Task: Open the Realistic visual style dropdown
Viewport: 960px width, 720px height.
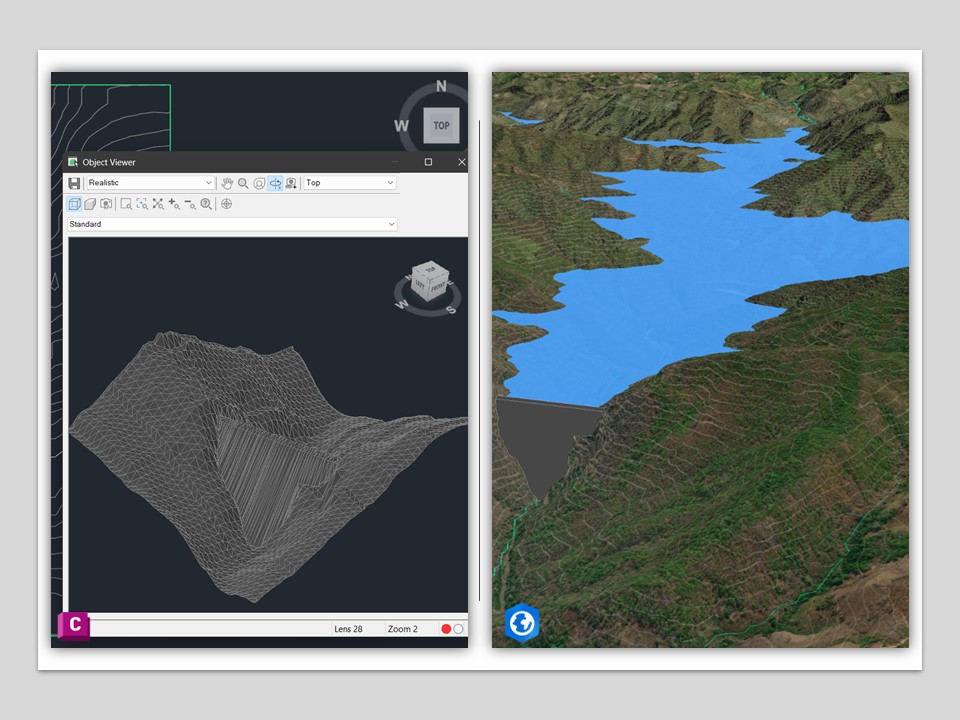Action: click(x=149, y=183)
